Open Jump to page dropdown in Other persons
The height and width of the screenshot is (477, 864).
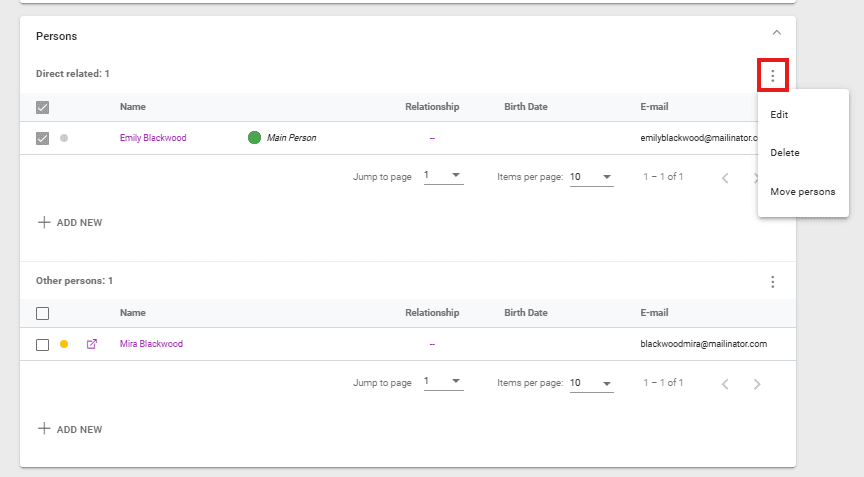[x=442, y=383]
